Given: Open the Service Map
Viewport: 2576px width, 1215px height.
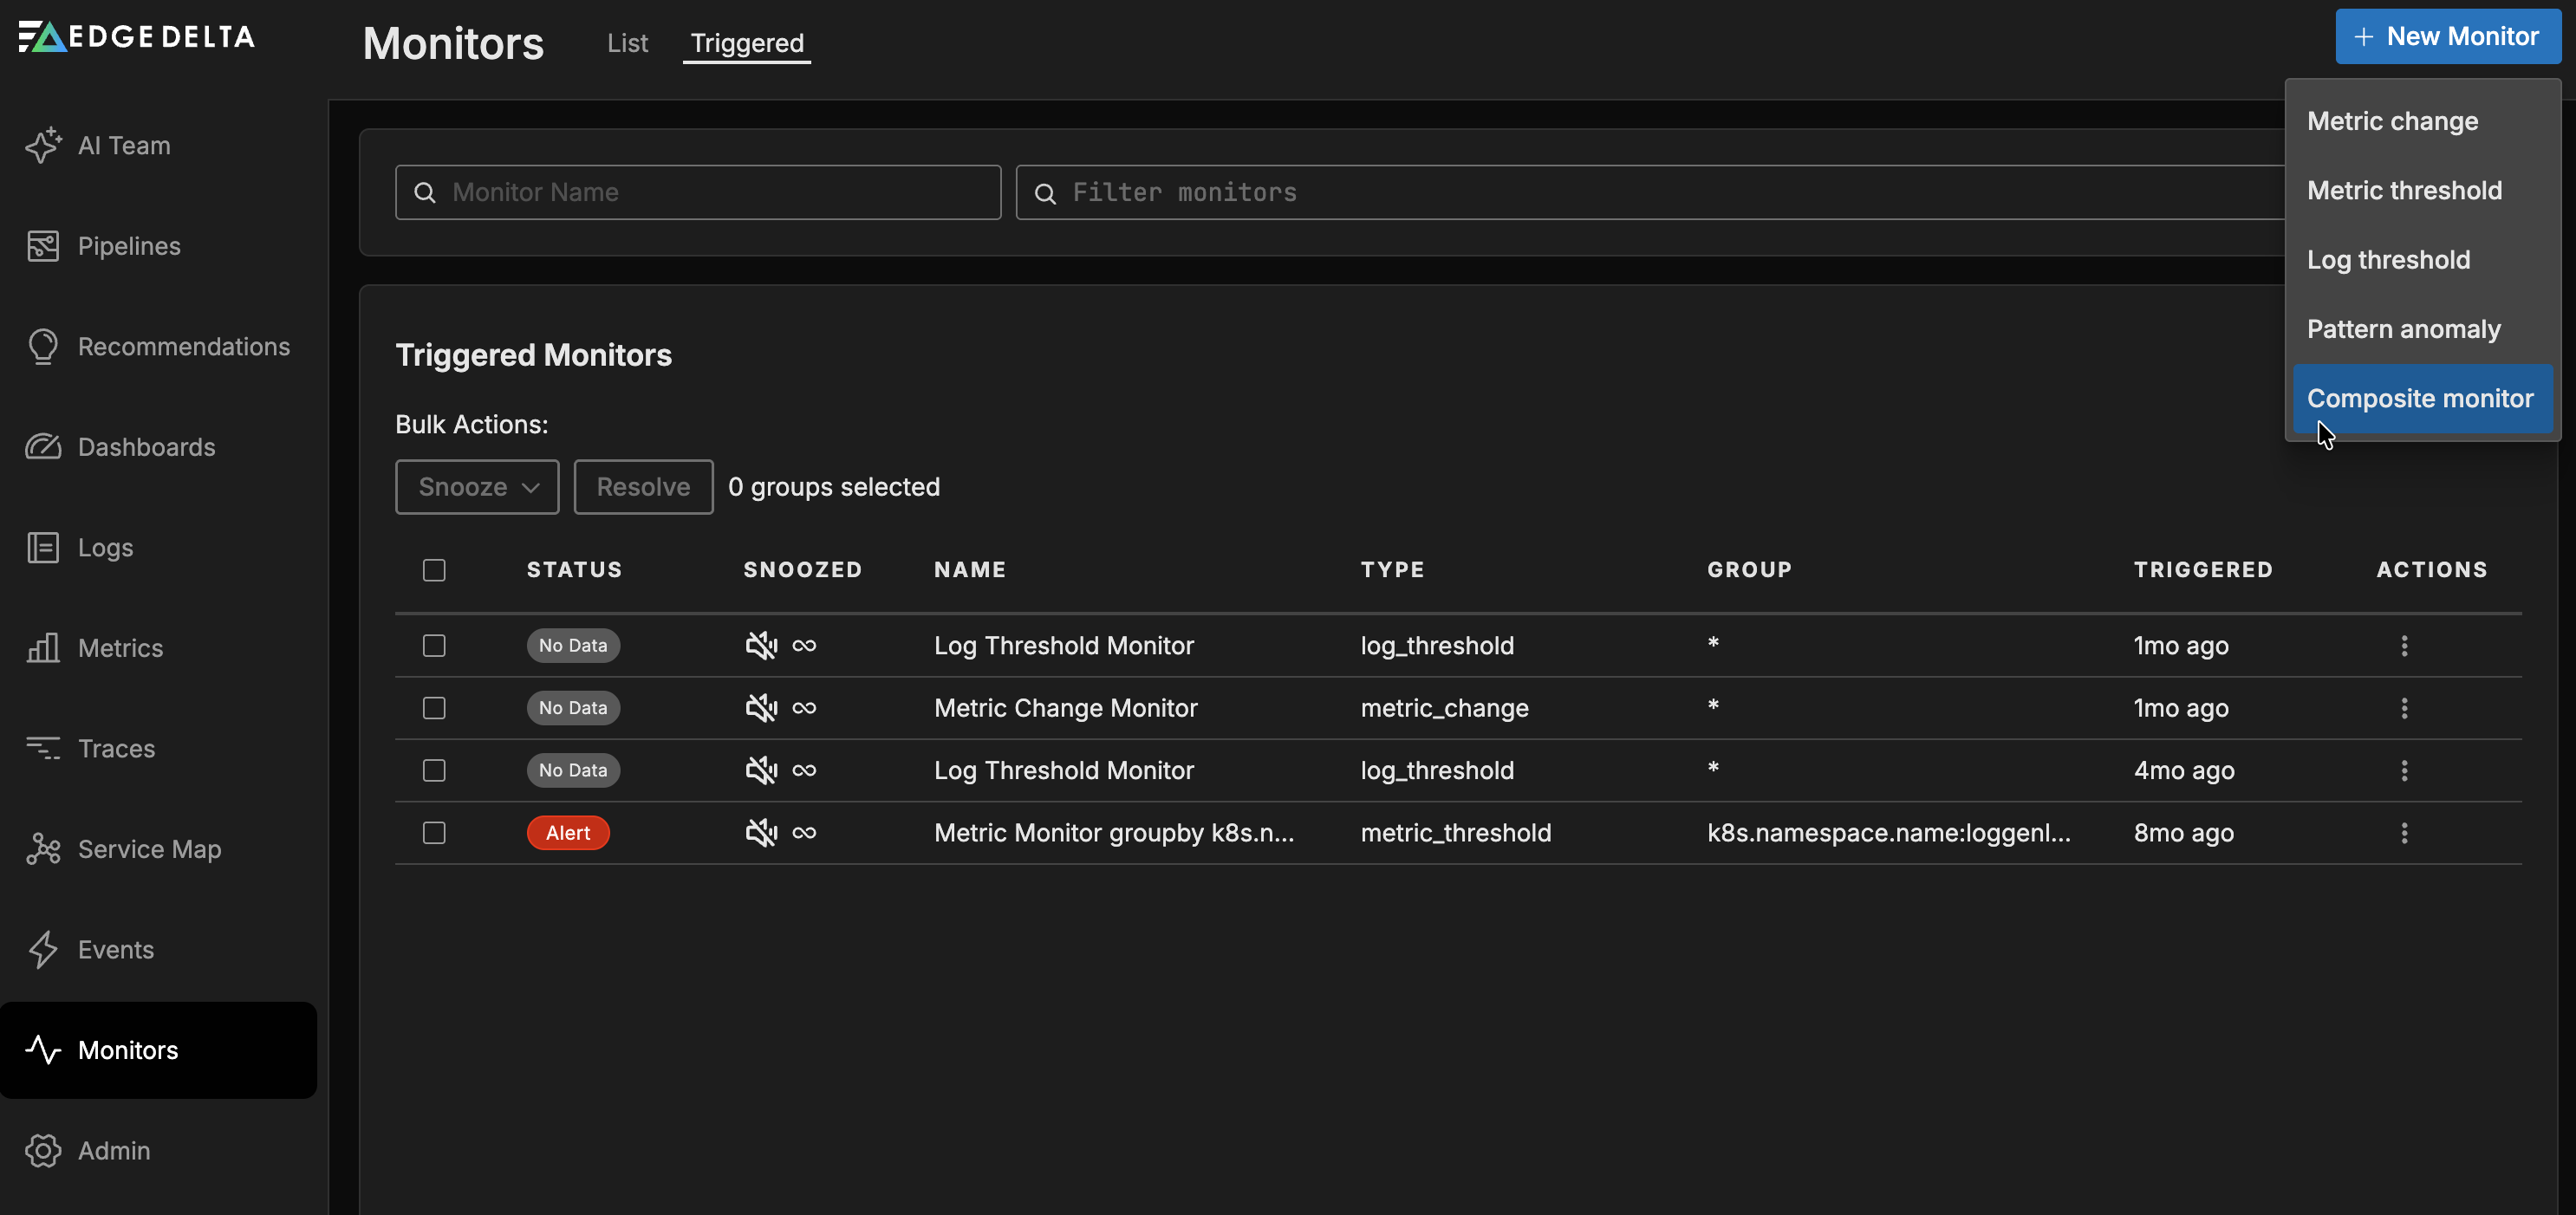Looking at the screenshot, I should pyautogui.click(x=149, y=849).
